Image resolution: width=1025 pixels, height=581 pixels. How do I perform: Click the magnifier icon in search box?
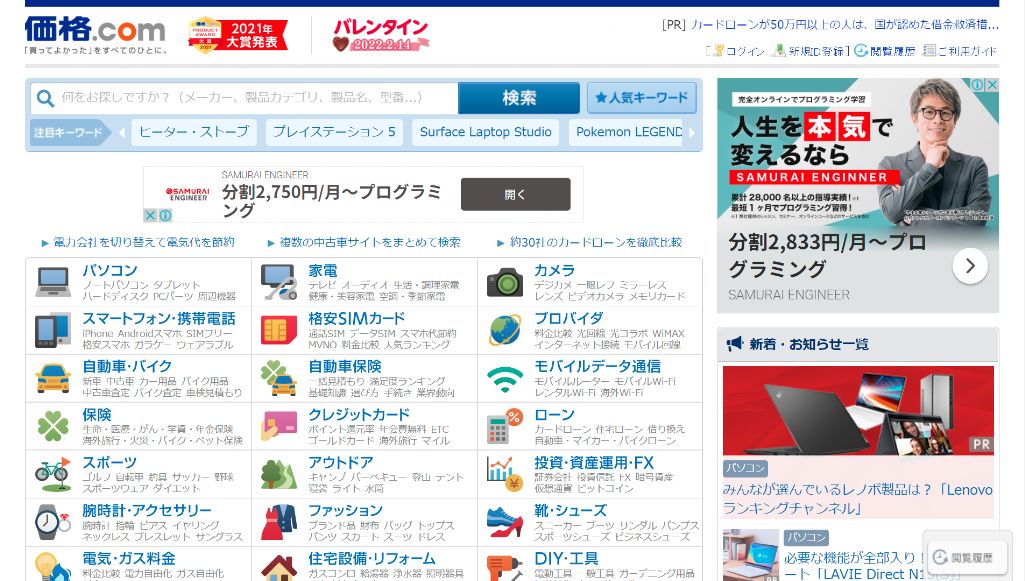tap(45, 99)
